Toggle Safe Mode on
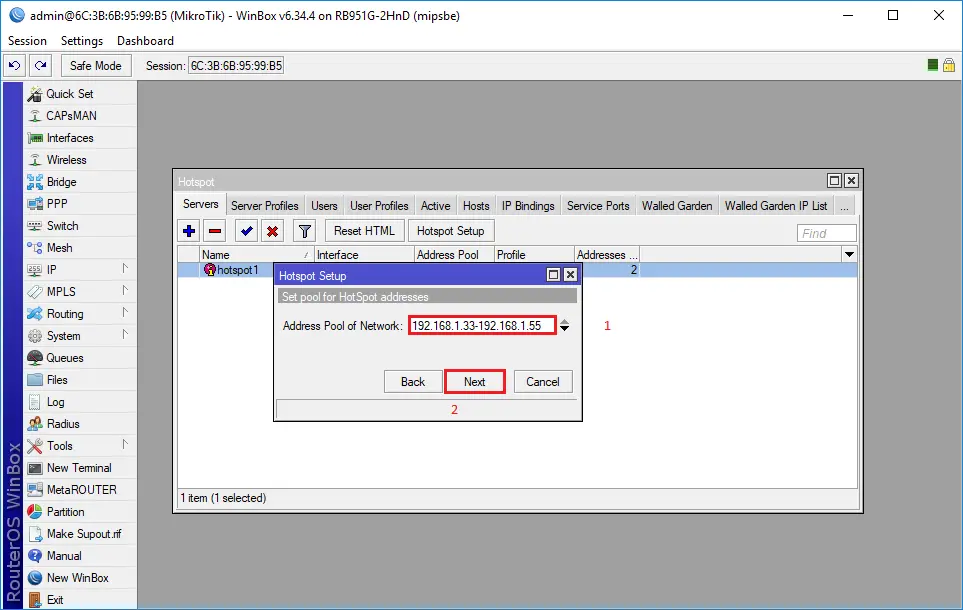963x610 pixels. [96, 66]
